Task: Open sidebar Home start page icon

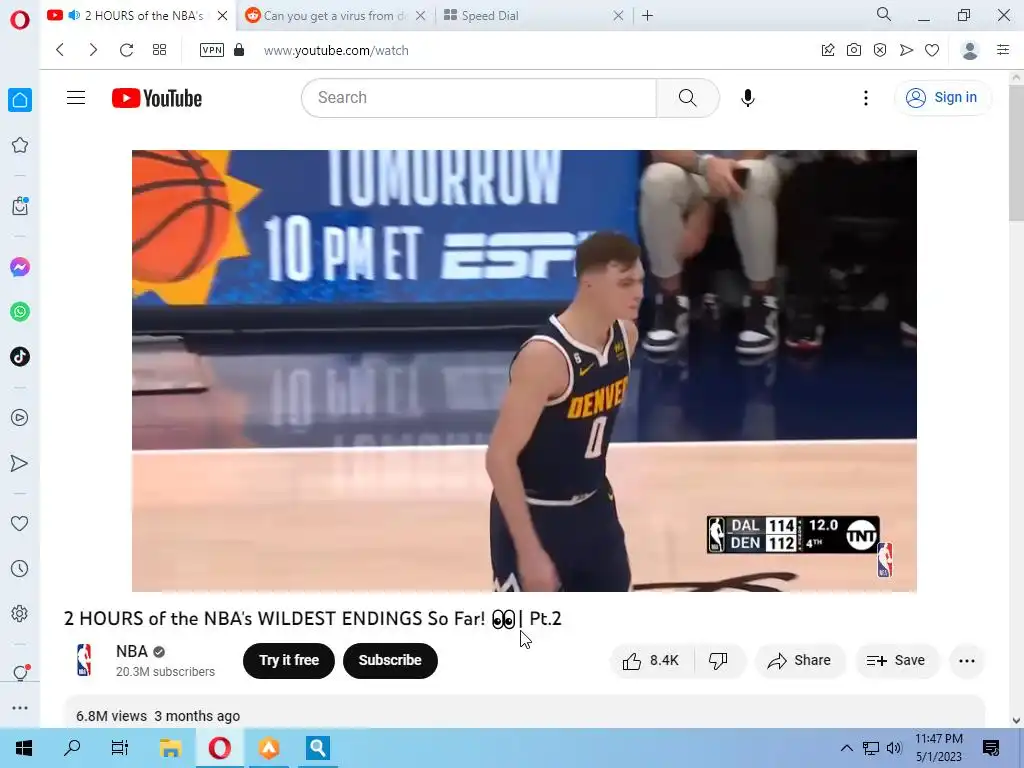Action: tap(20, 100)
